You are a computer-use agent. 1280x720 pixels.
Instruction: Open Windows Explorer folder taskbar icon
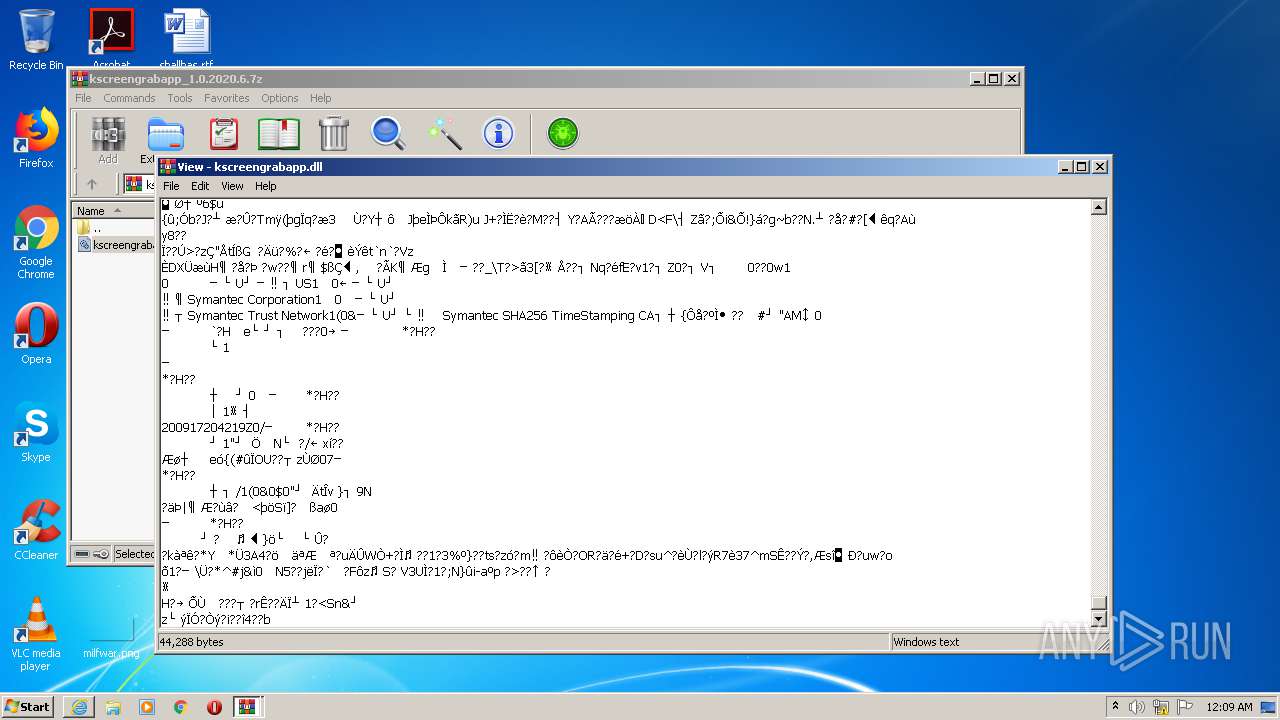click(113, 707)
